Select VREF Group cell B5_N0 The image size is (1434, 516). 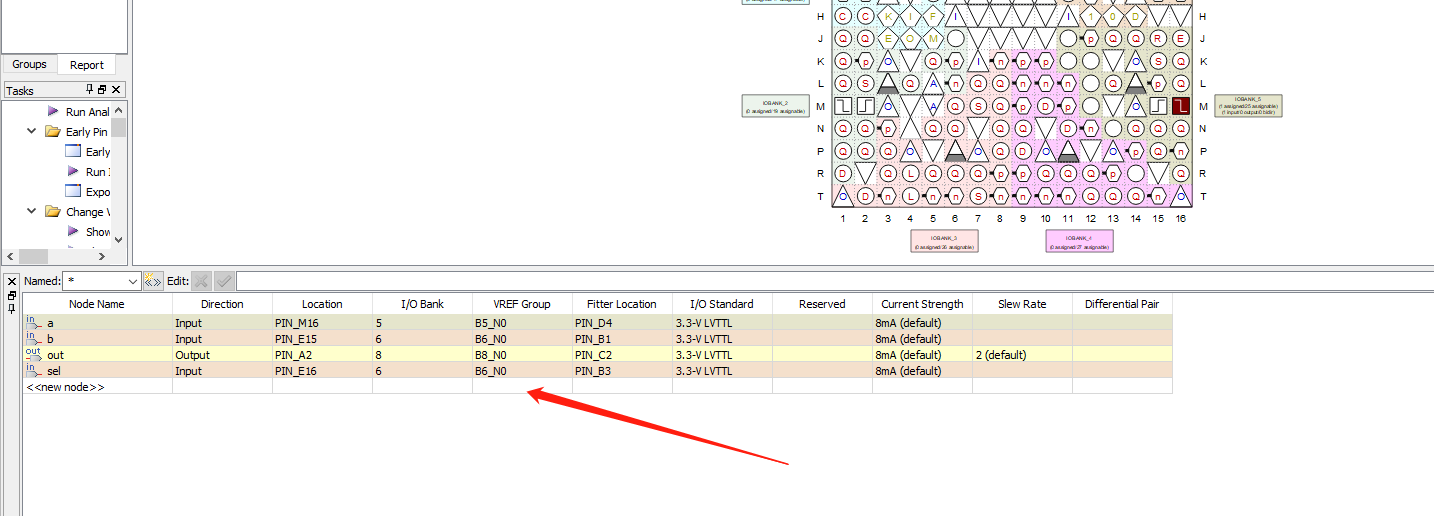pyautogui.click(x=522, y=323)
